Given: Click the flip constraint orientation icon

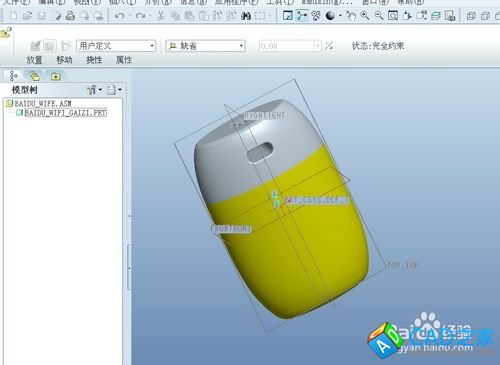Looking at the screenshot, I should [329, 46].
